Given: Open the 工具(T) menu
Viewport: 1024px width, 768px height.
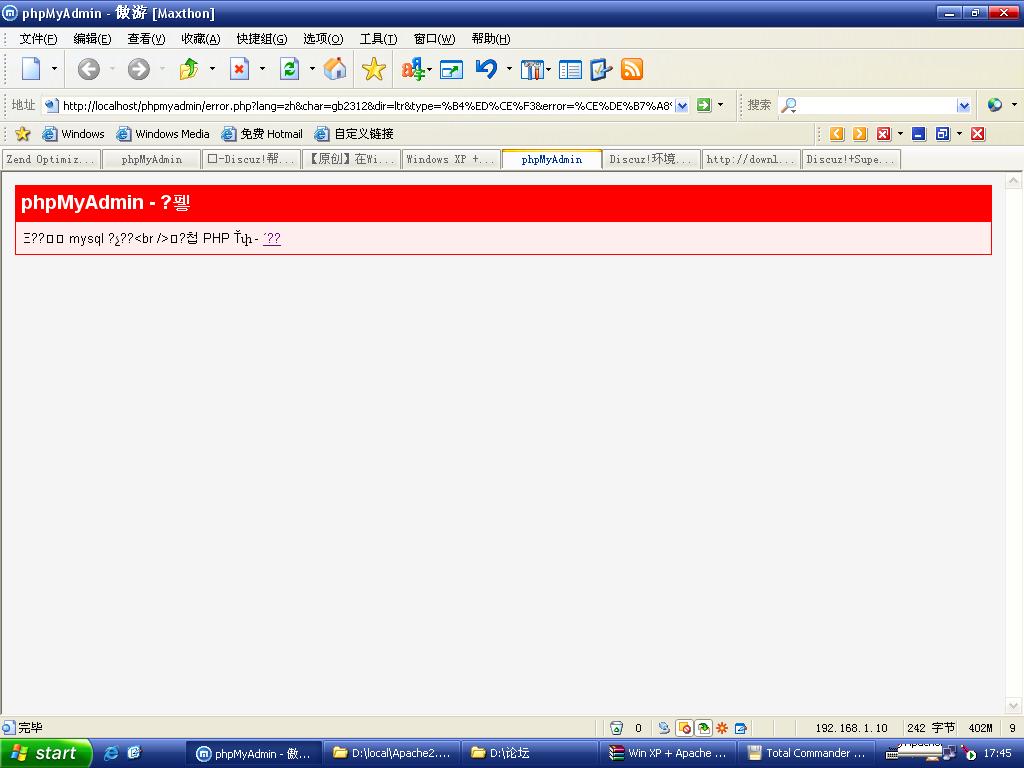Looking at the screenshot, I should [378, 39].
